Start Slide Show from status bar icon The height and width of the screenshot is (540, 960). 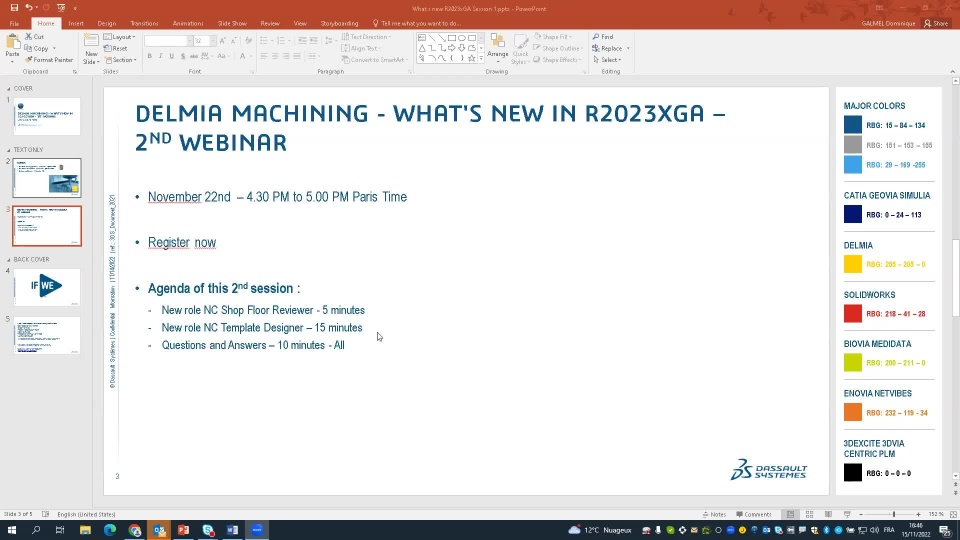click(x=847, y=514)
